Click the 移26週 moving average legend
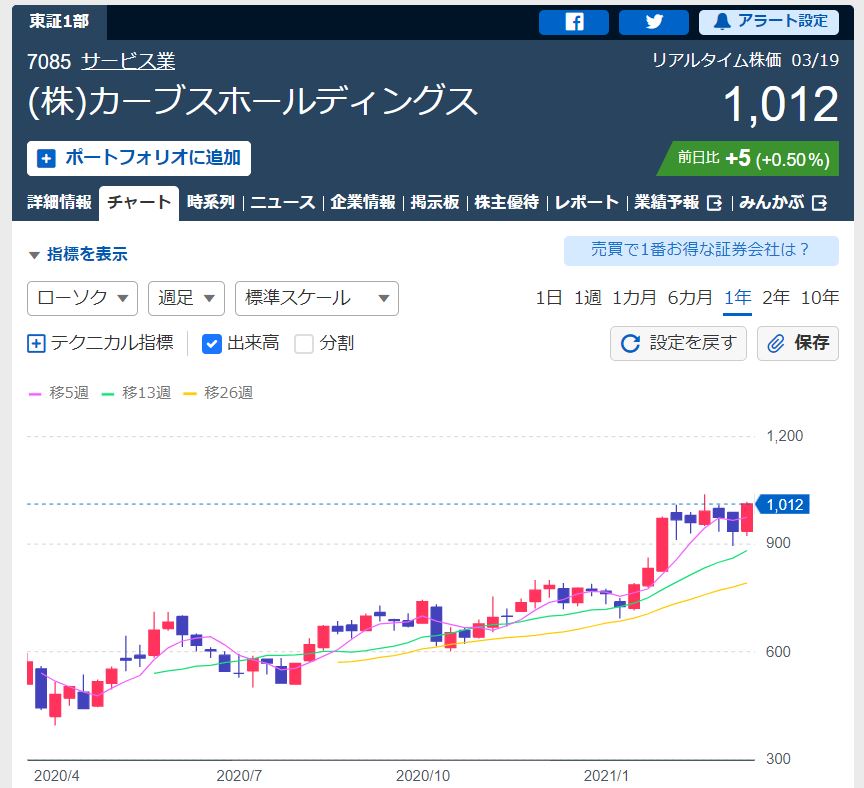The image size is (864, 788). [218, 393]
